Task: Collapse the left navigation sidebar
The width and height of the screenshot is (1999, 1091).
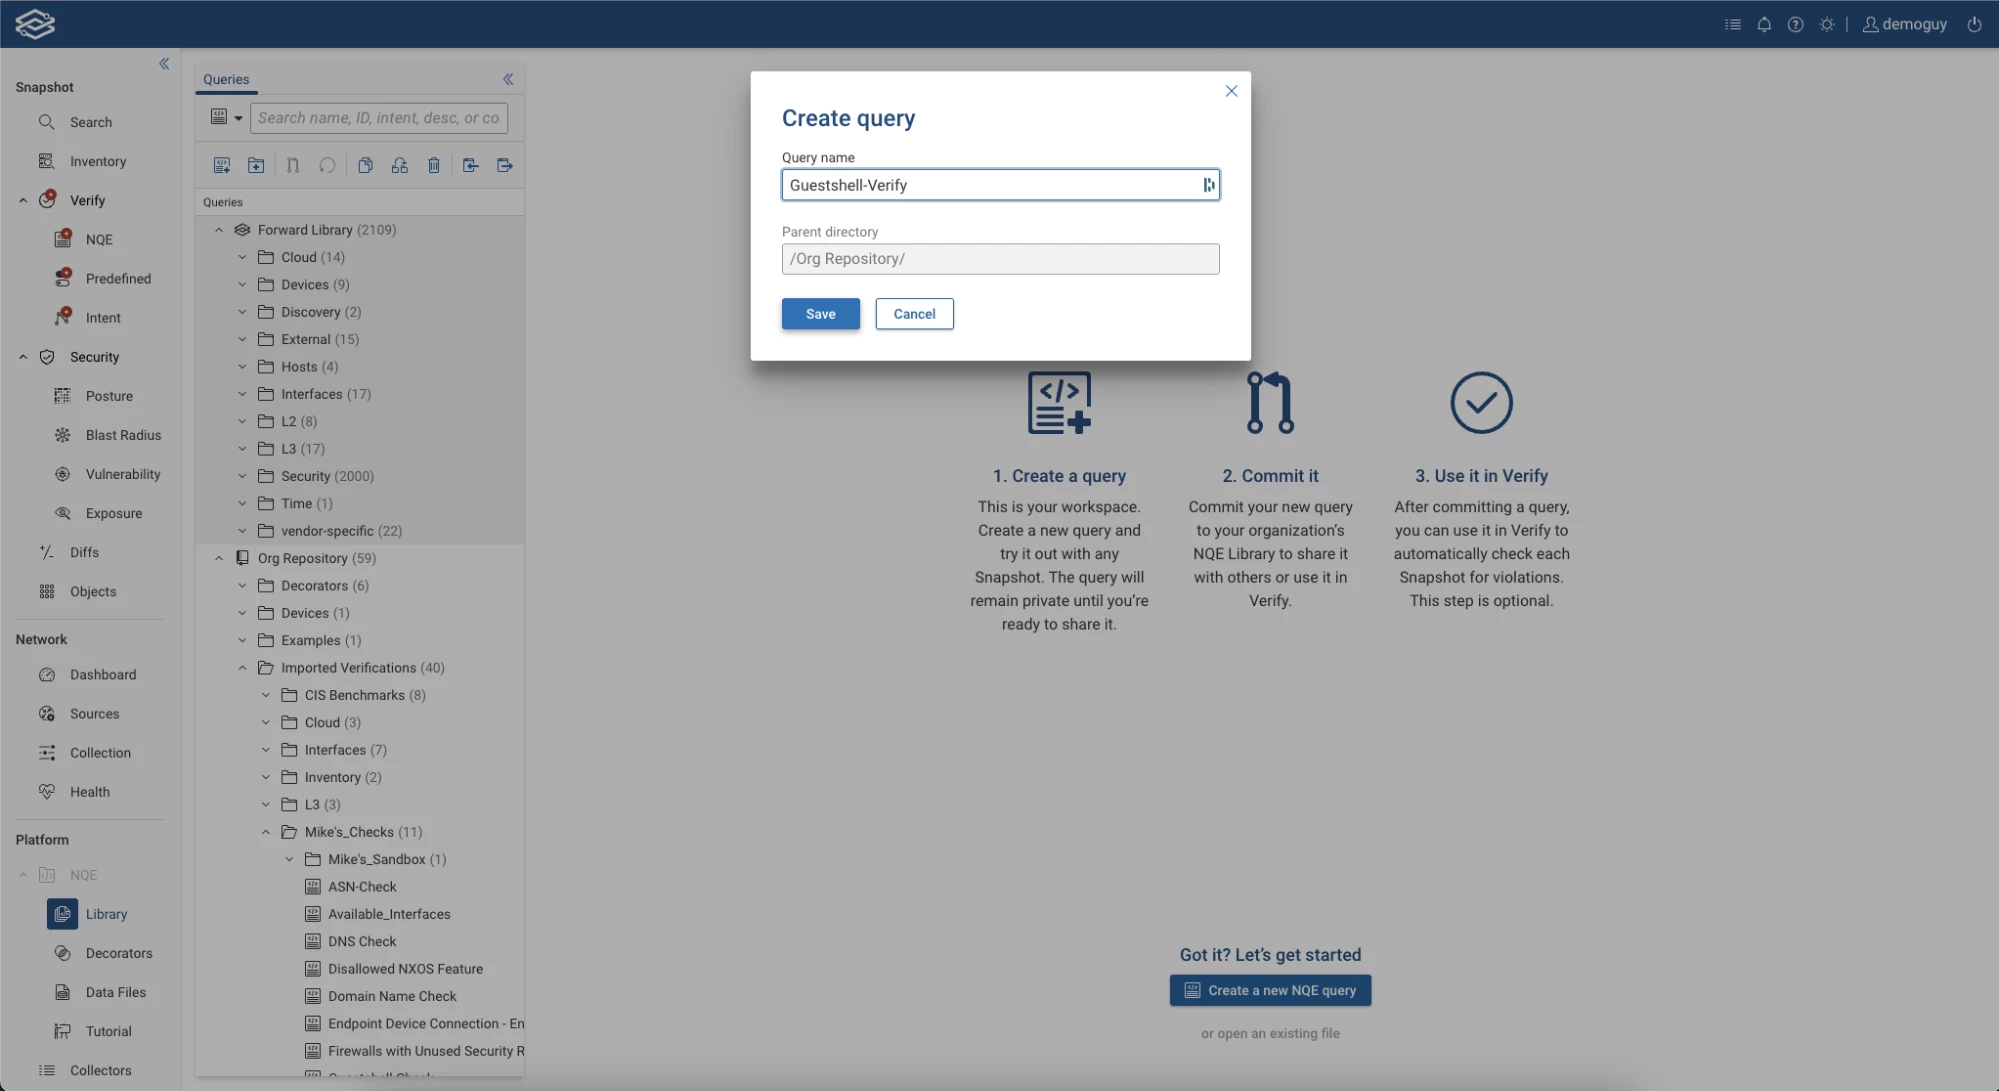Action: (x=164, y=64)
